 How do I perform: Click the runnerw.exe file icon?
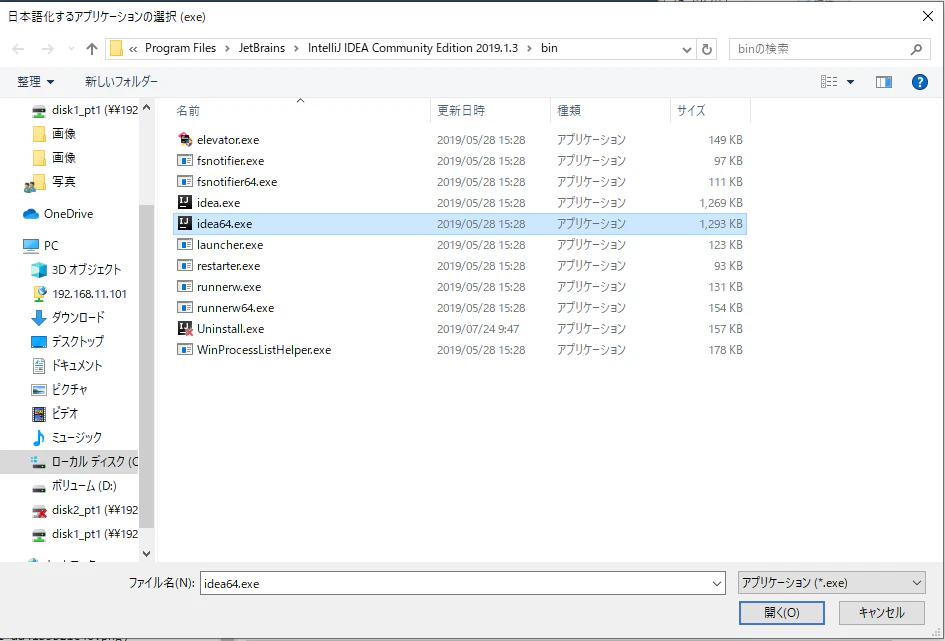184,287
